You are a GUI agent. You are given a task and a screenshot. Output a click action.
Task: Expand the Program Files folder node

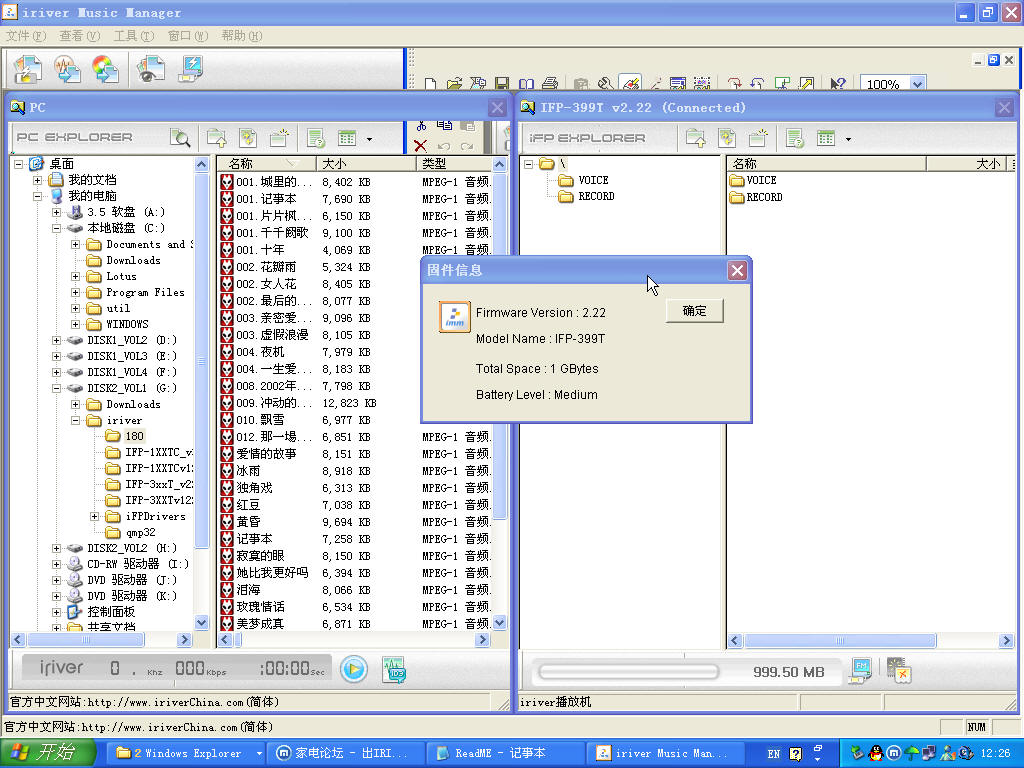point(75,293)
